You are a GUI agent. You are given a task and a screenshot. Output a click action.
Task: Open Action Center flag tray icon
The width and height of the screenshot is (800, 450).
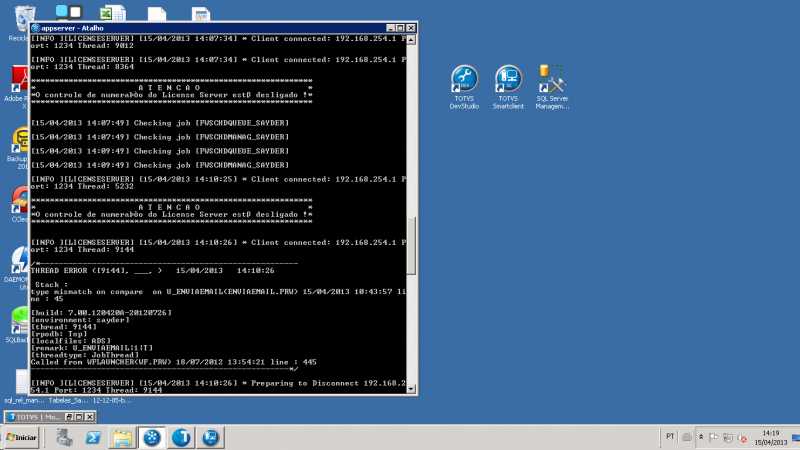(714, 437)
